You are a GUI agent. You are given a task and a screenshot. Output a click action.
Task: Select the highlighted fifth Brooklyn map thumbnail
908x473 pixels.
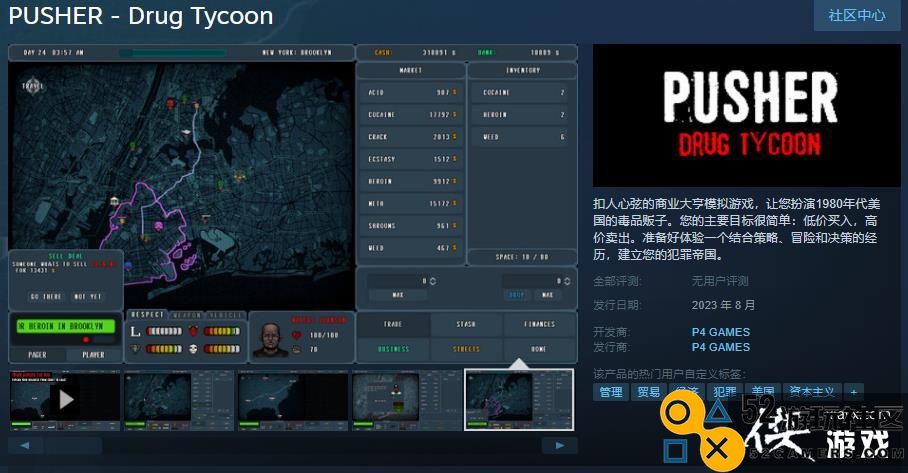coord(519,400)
